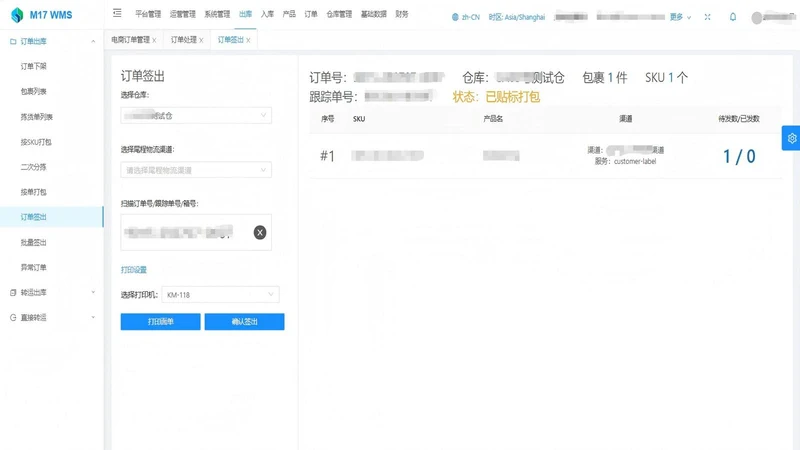
Task: Click the customer-label service text
Action: [635, 161]
